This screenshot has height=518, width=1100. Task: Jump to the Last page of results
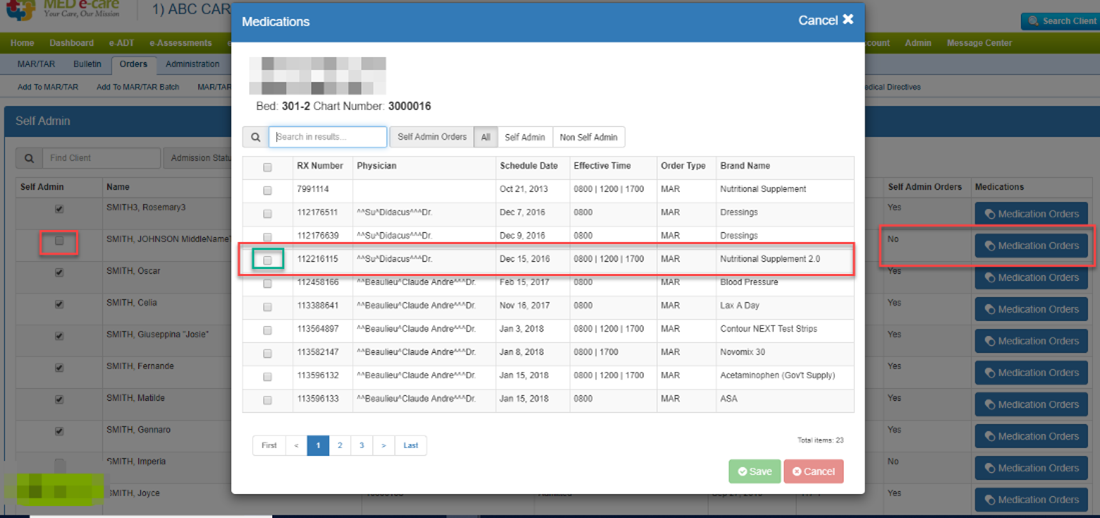pos(410,445)
